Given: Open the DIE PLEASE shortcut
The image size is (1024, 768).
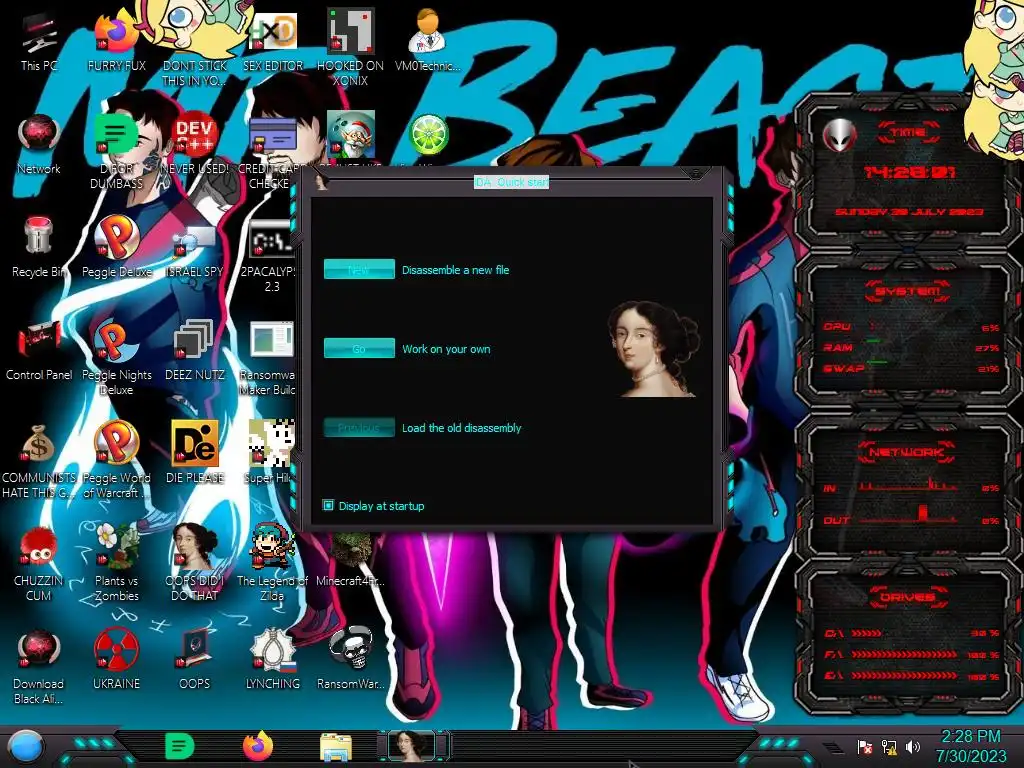Looking at the screenshot, I should pyautogui.click(x=194, y=452).
